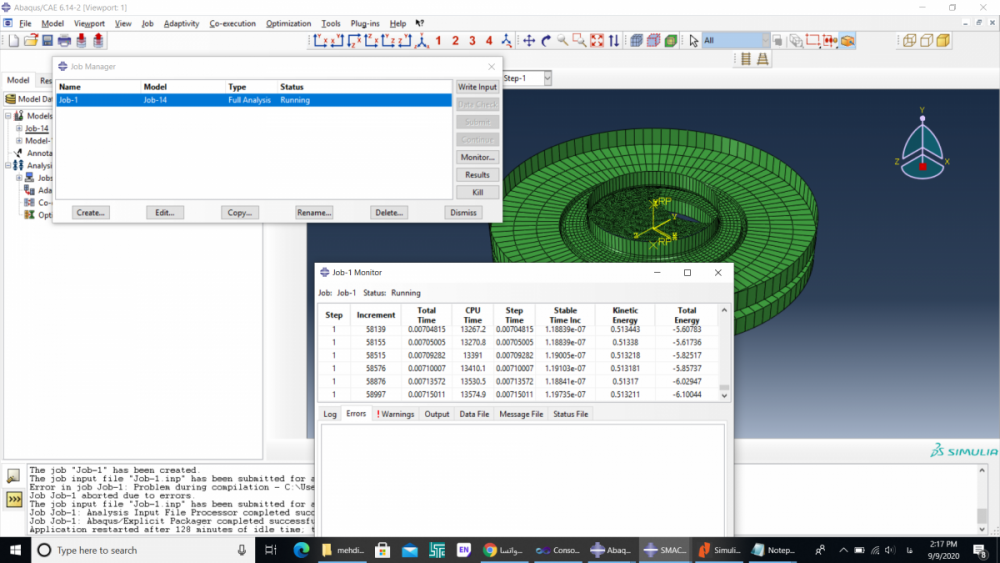
Task: Click the Open file folder icon
Action: [31, 41]
